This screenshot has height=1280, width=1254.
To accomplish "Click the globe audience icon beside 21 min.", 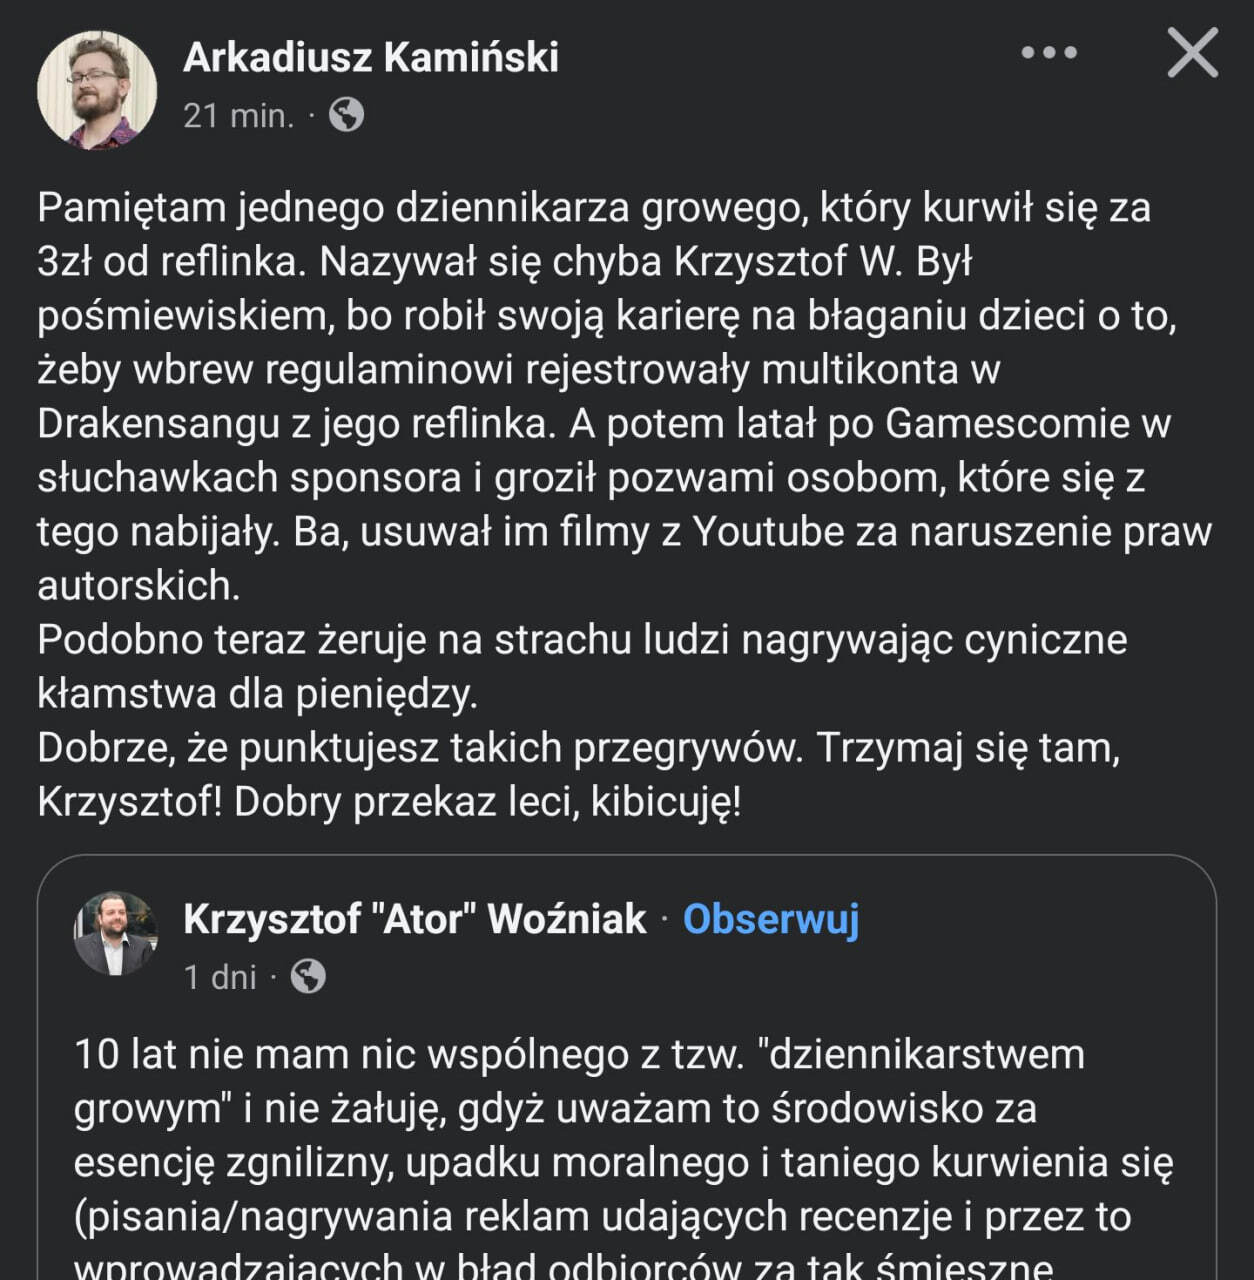I will 346,116.
